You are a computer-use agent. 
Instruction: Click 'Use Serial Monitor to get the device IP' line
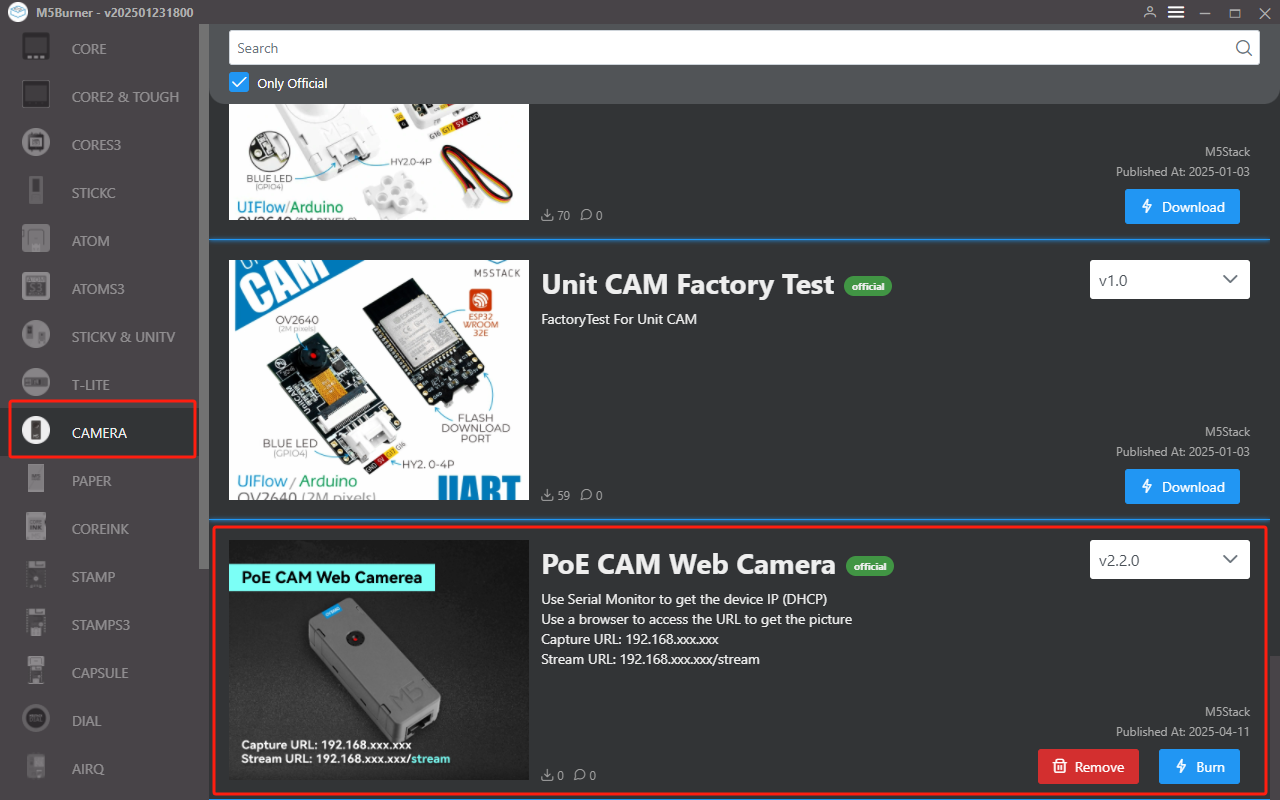click(684, 599)
